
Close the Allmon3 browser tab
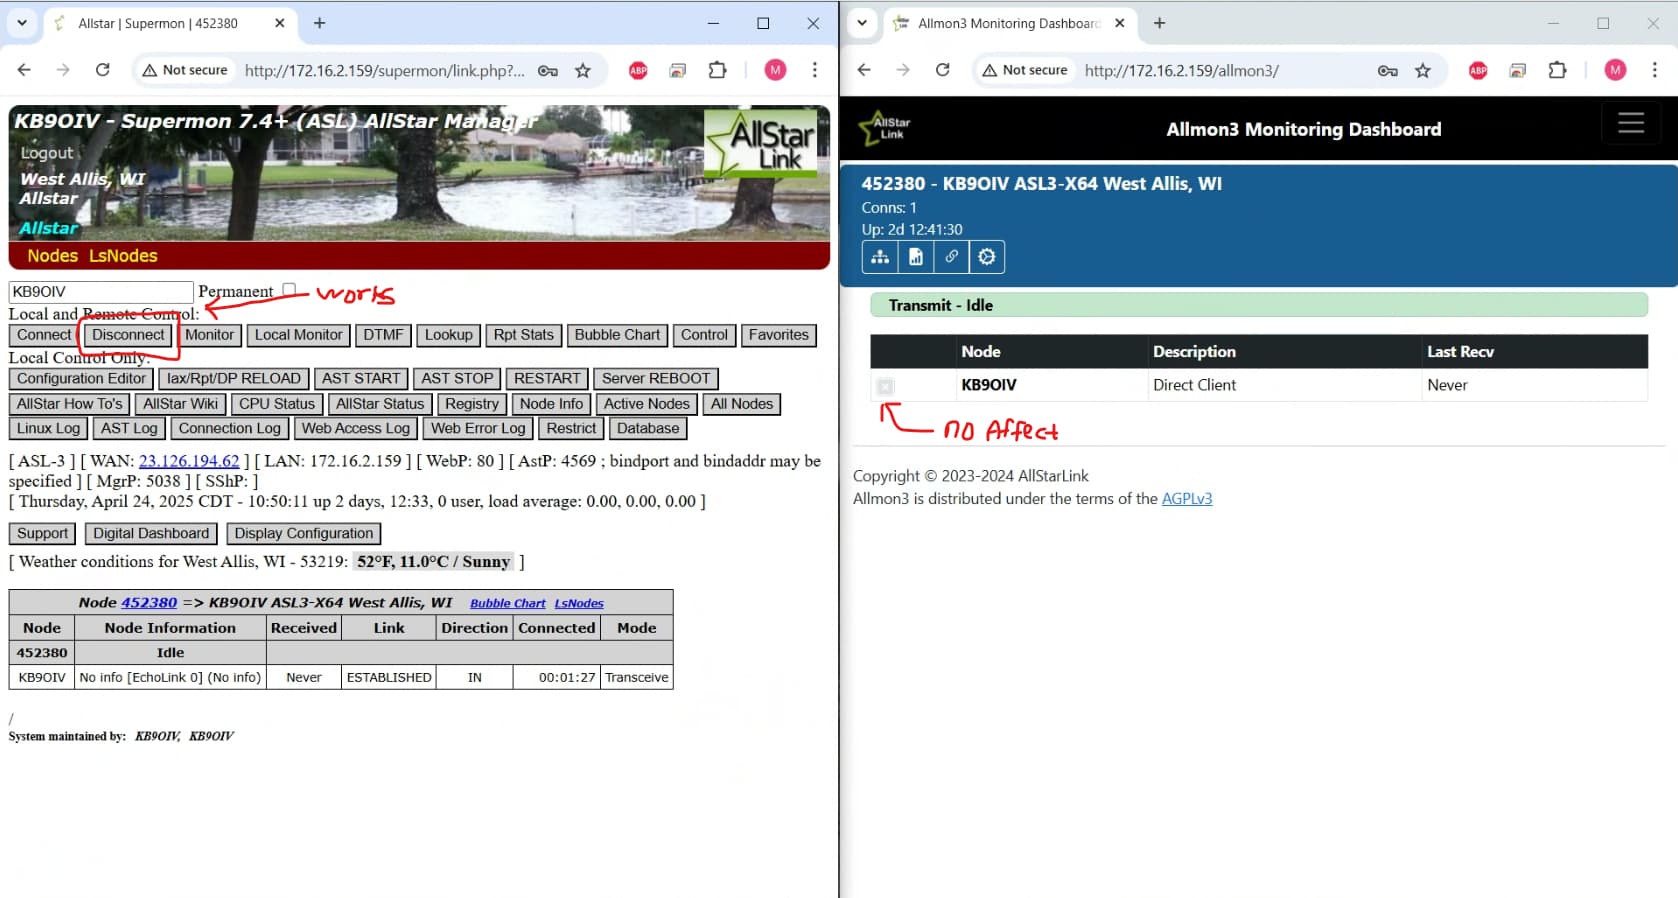[1119, 23]
